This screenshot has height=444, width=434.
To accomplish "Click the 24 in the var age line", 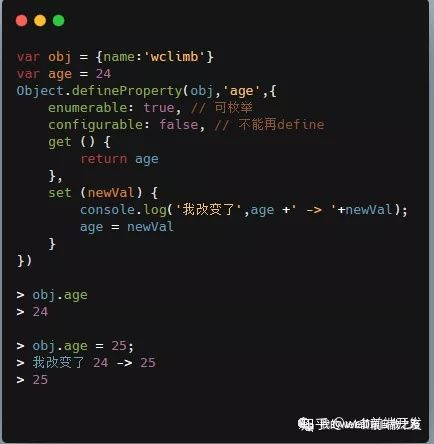I will [x=103, y=74].
